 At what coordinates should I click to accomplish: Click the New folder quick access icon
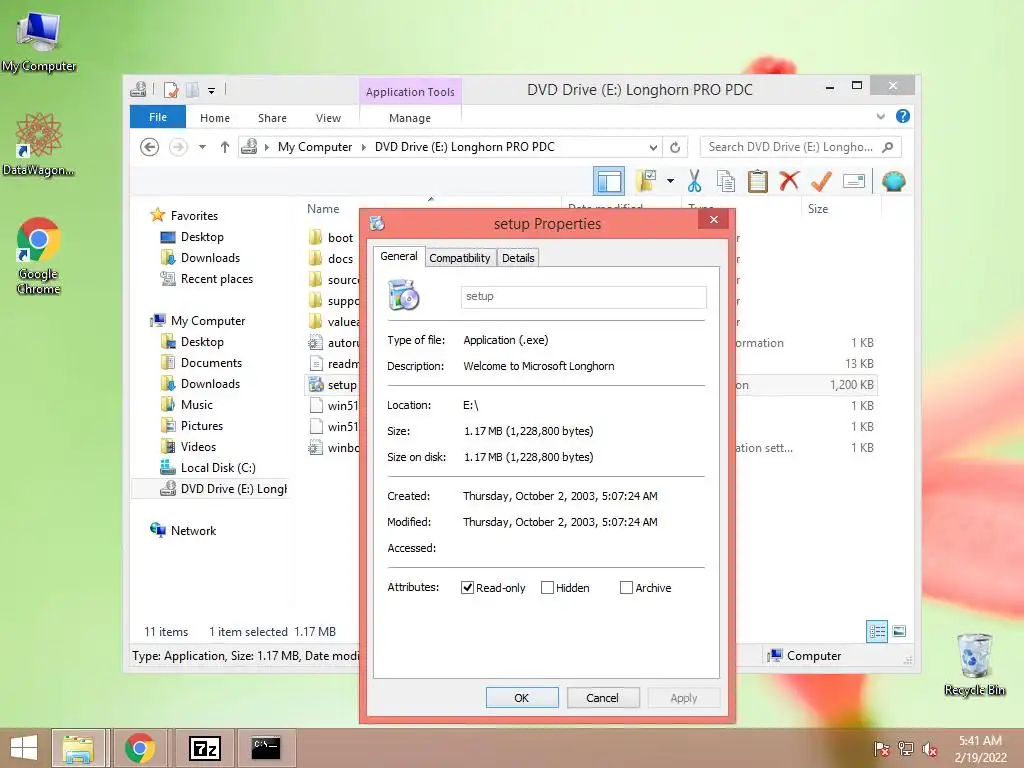coord(193,89)
